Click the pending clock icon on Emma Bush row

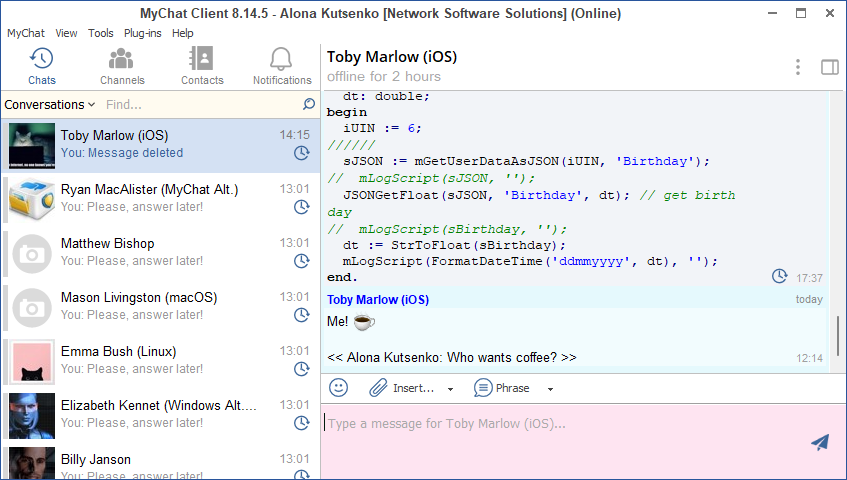301,369
